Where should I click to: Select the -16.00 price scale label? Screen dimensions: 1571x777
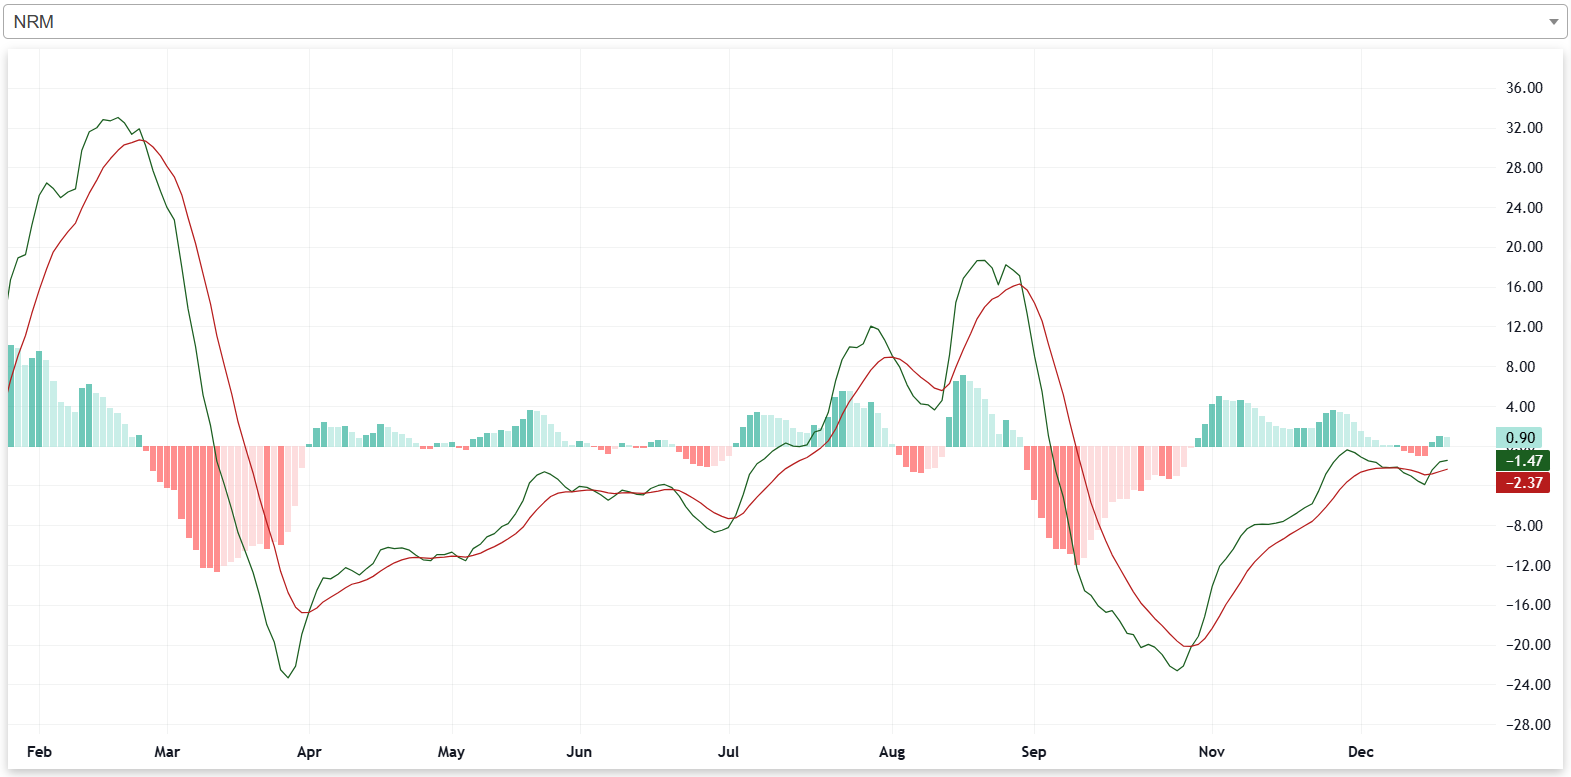tap(1527, 605)
